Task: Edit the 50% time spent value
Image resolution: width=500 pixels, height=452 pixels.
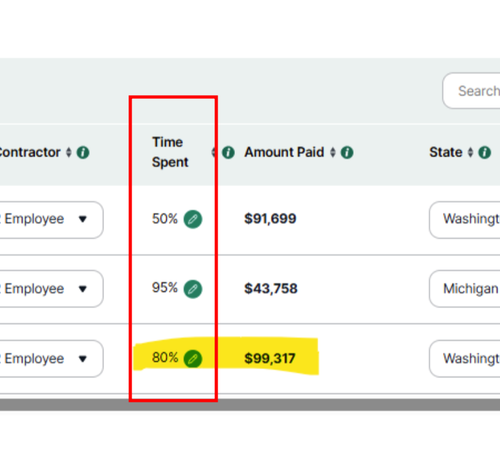Action: [x=193, y=219]
